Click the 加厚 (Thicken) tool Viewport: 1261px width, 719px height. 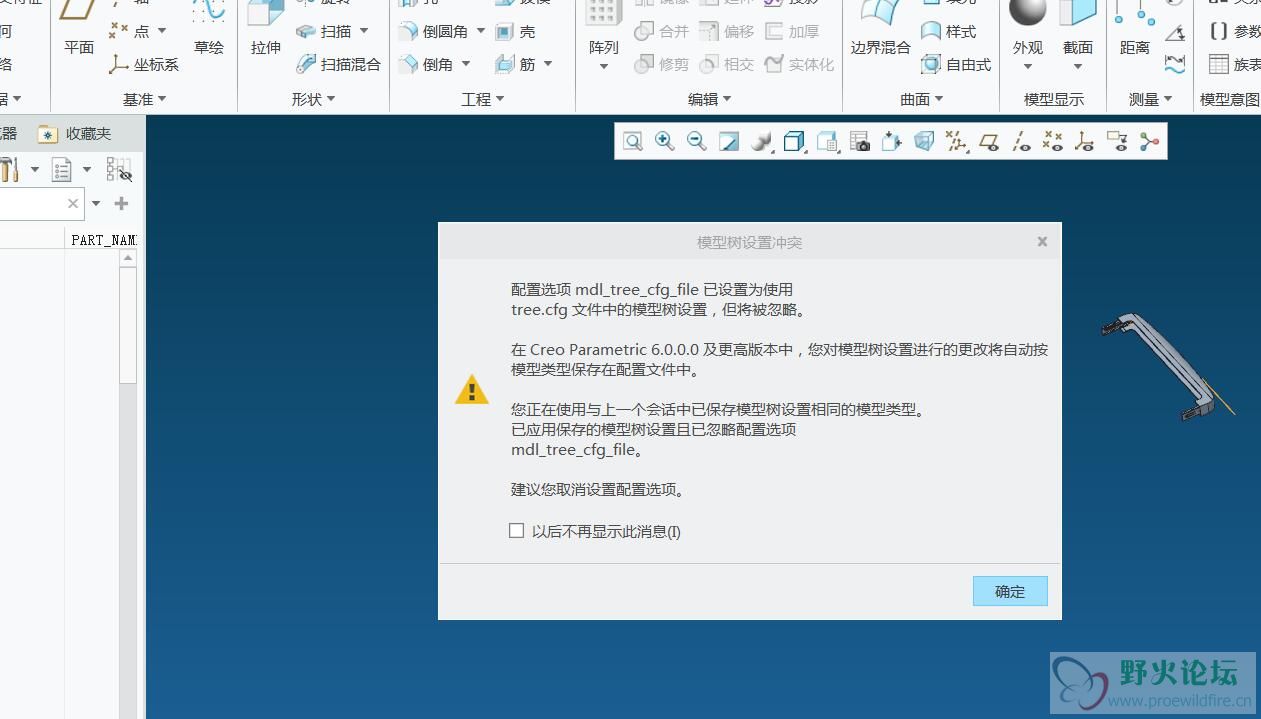tap(792, 32)
